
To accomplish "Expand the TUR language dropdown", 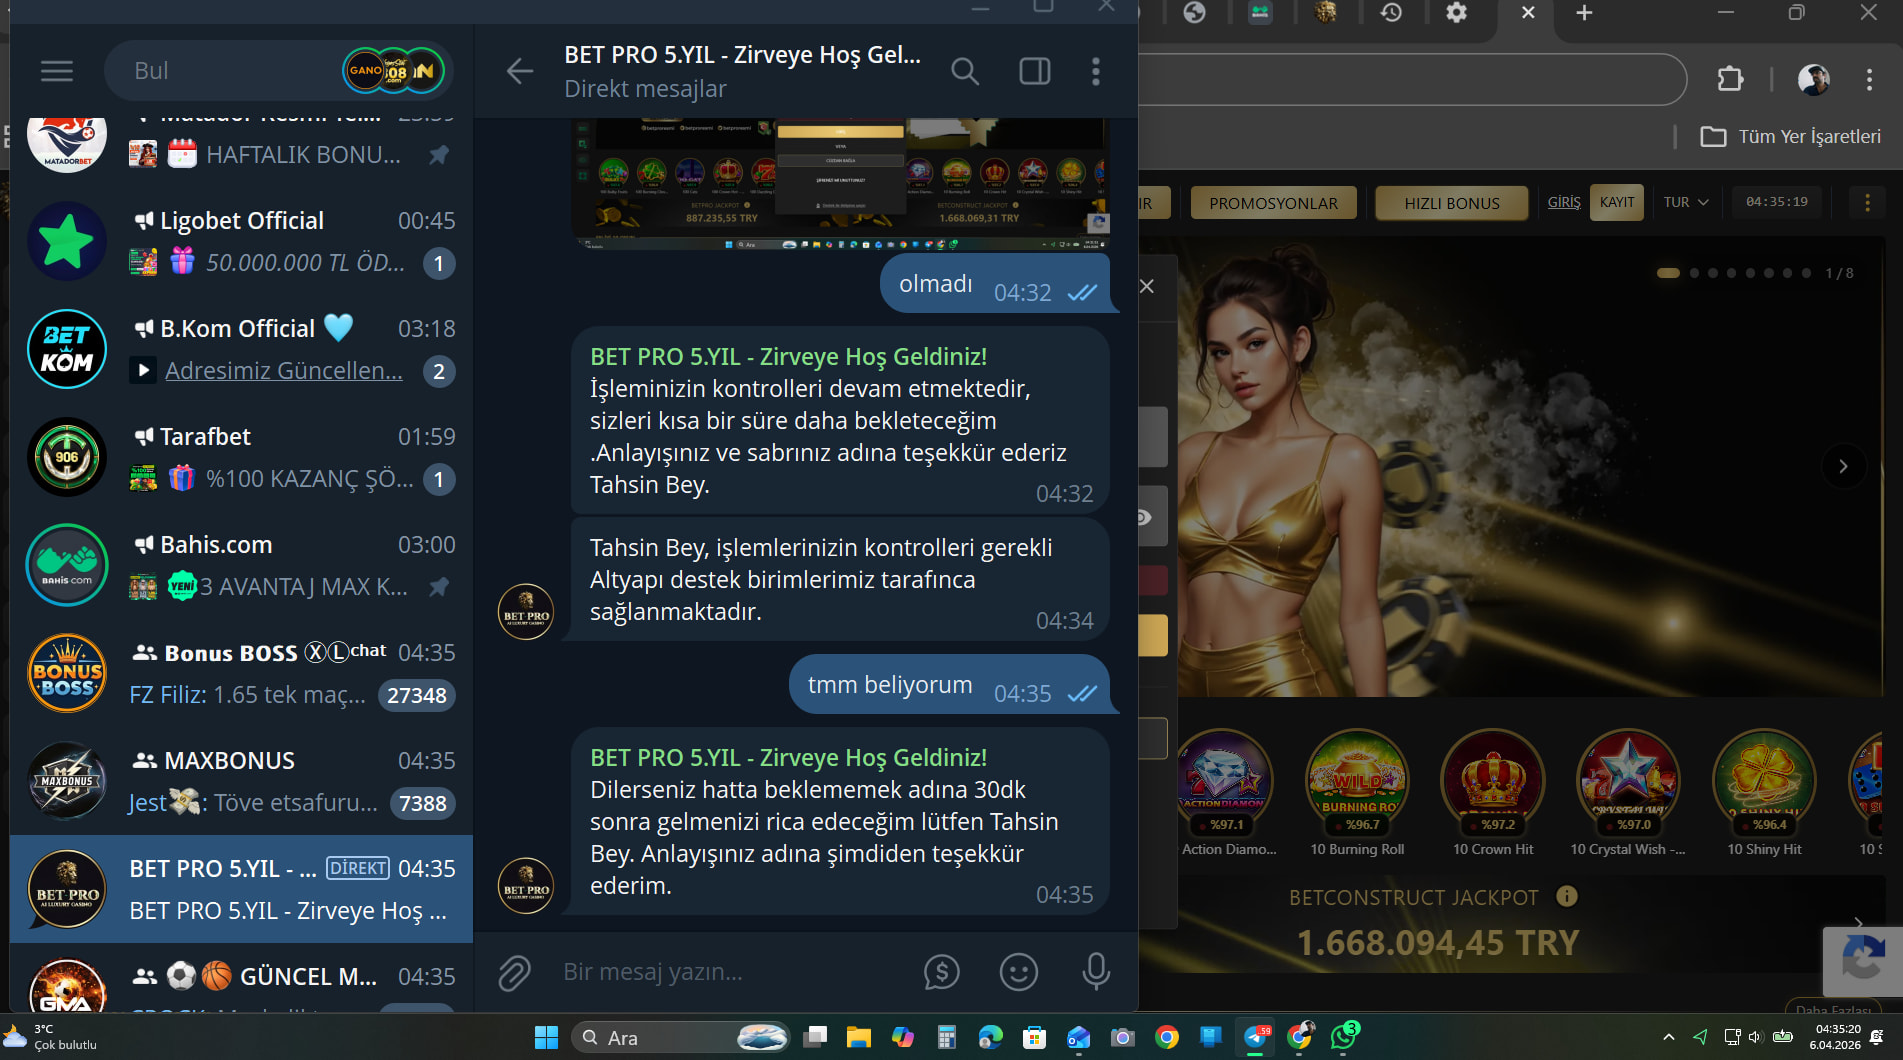I will point(1686,202).
